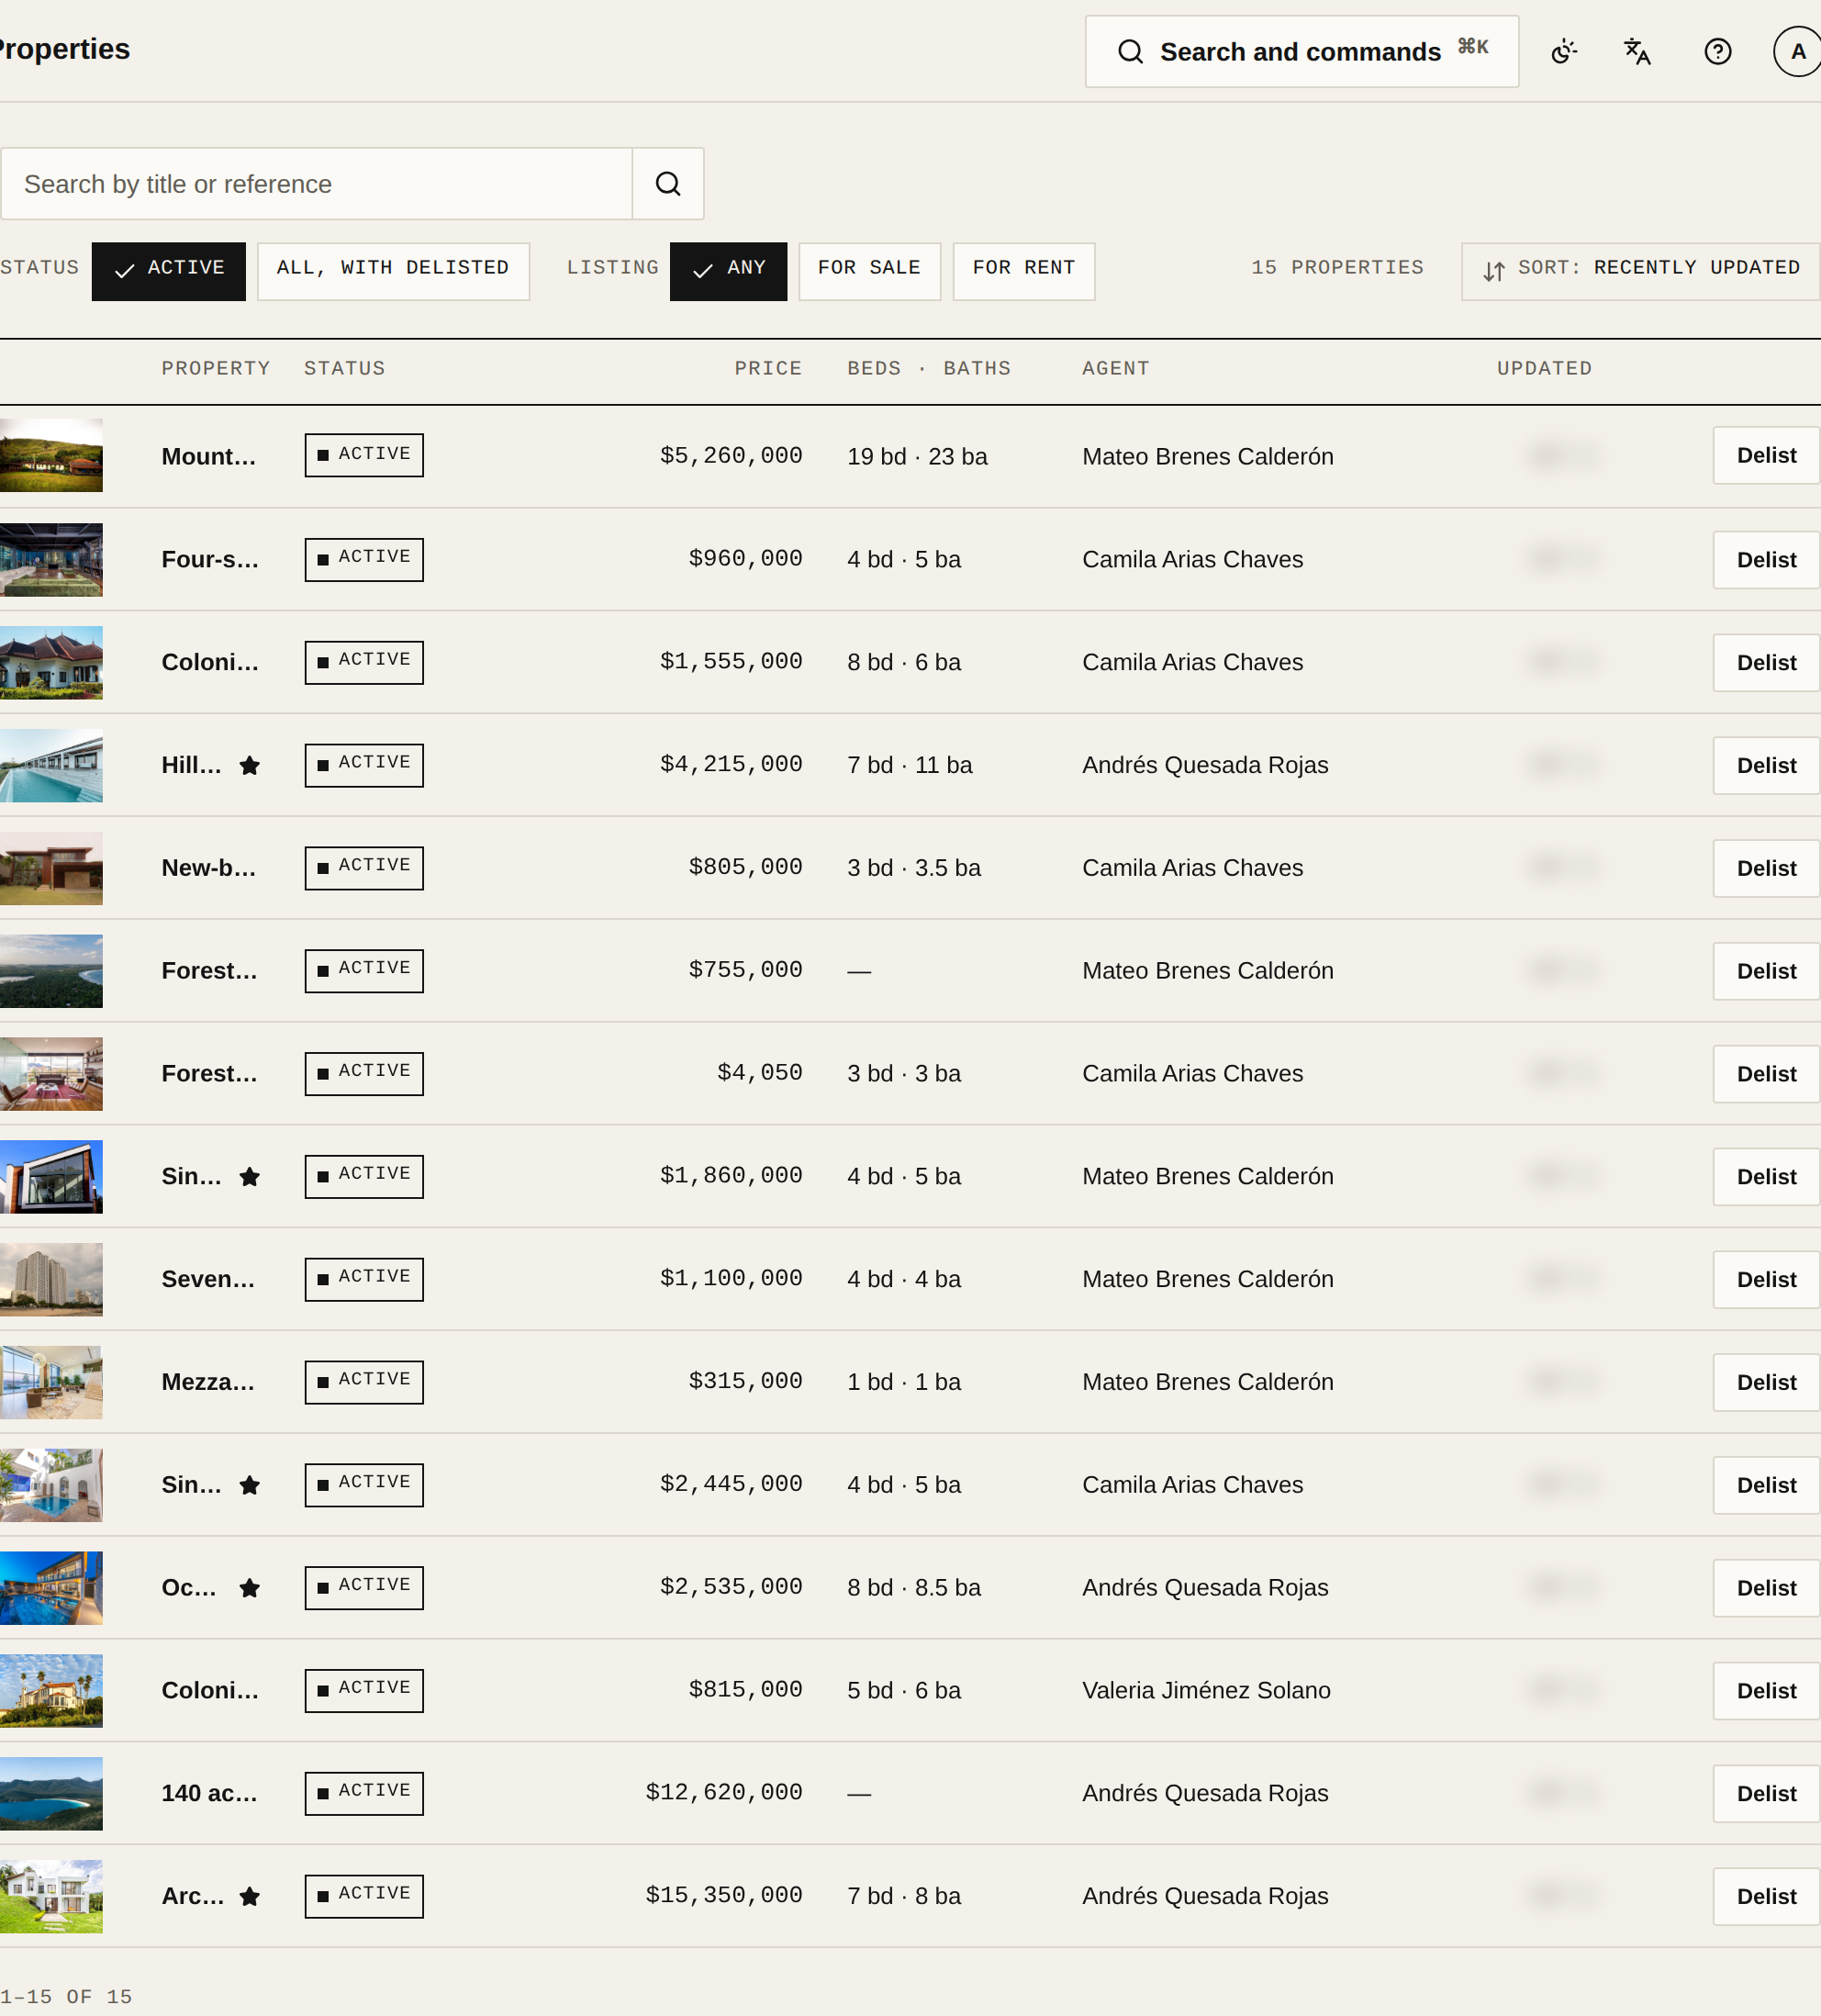Click the featured star on Hill… row

tap(250, 766)
